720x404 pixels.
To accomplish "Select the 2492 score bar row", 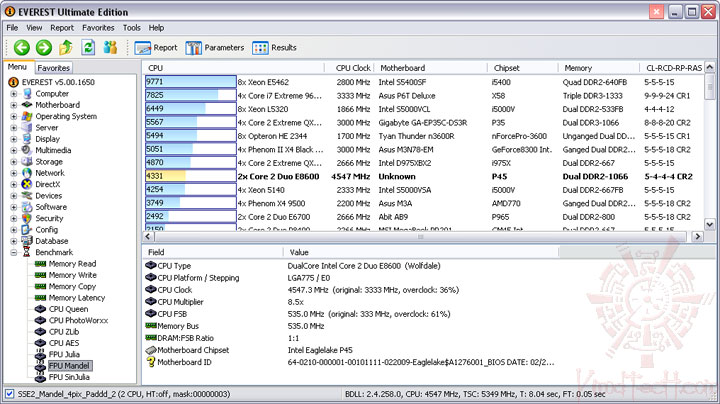I will click(191, 217).
